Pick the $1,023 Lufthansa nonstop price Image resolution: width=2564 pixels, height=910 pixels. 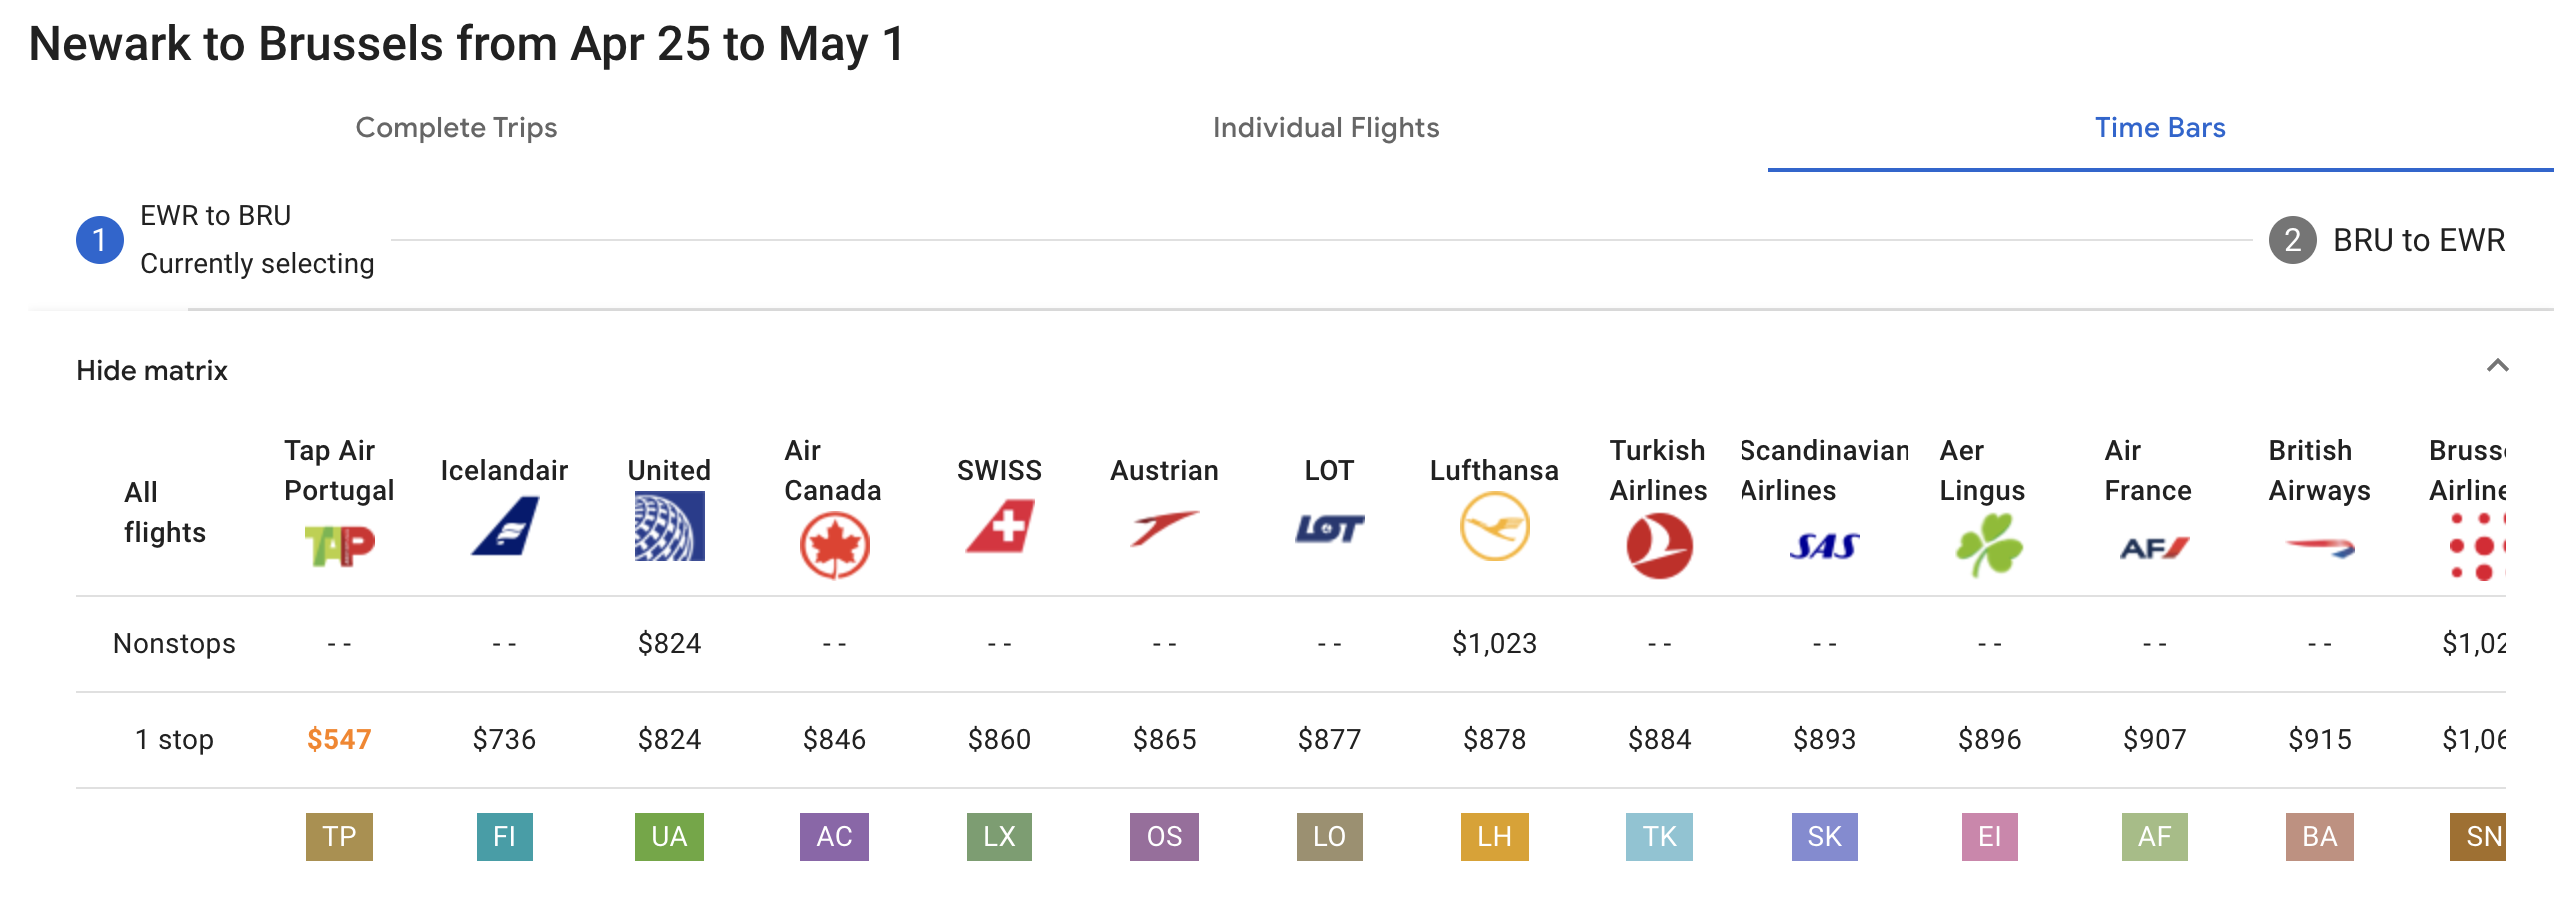point(1494,644)
